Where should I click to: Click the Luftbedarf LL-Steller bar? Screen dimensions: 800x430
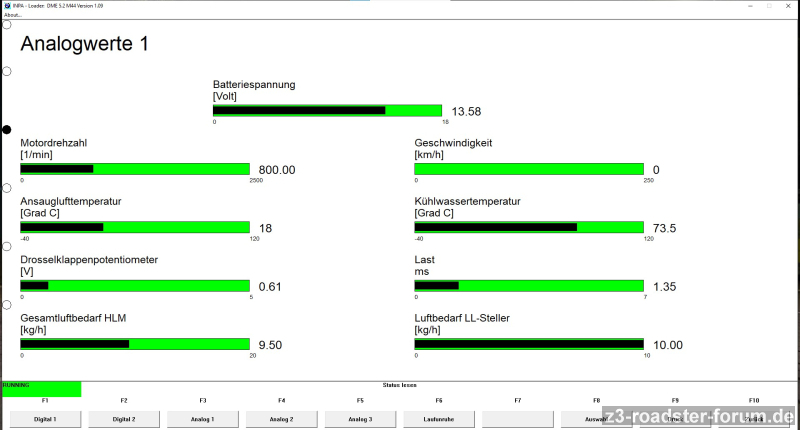[x=529, y=344]
